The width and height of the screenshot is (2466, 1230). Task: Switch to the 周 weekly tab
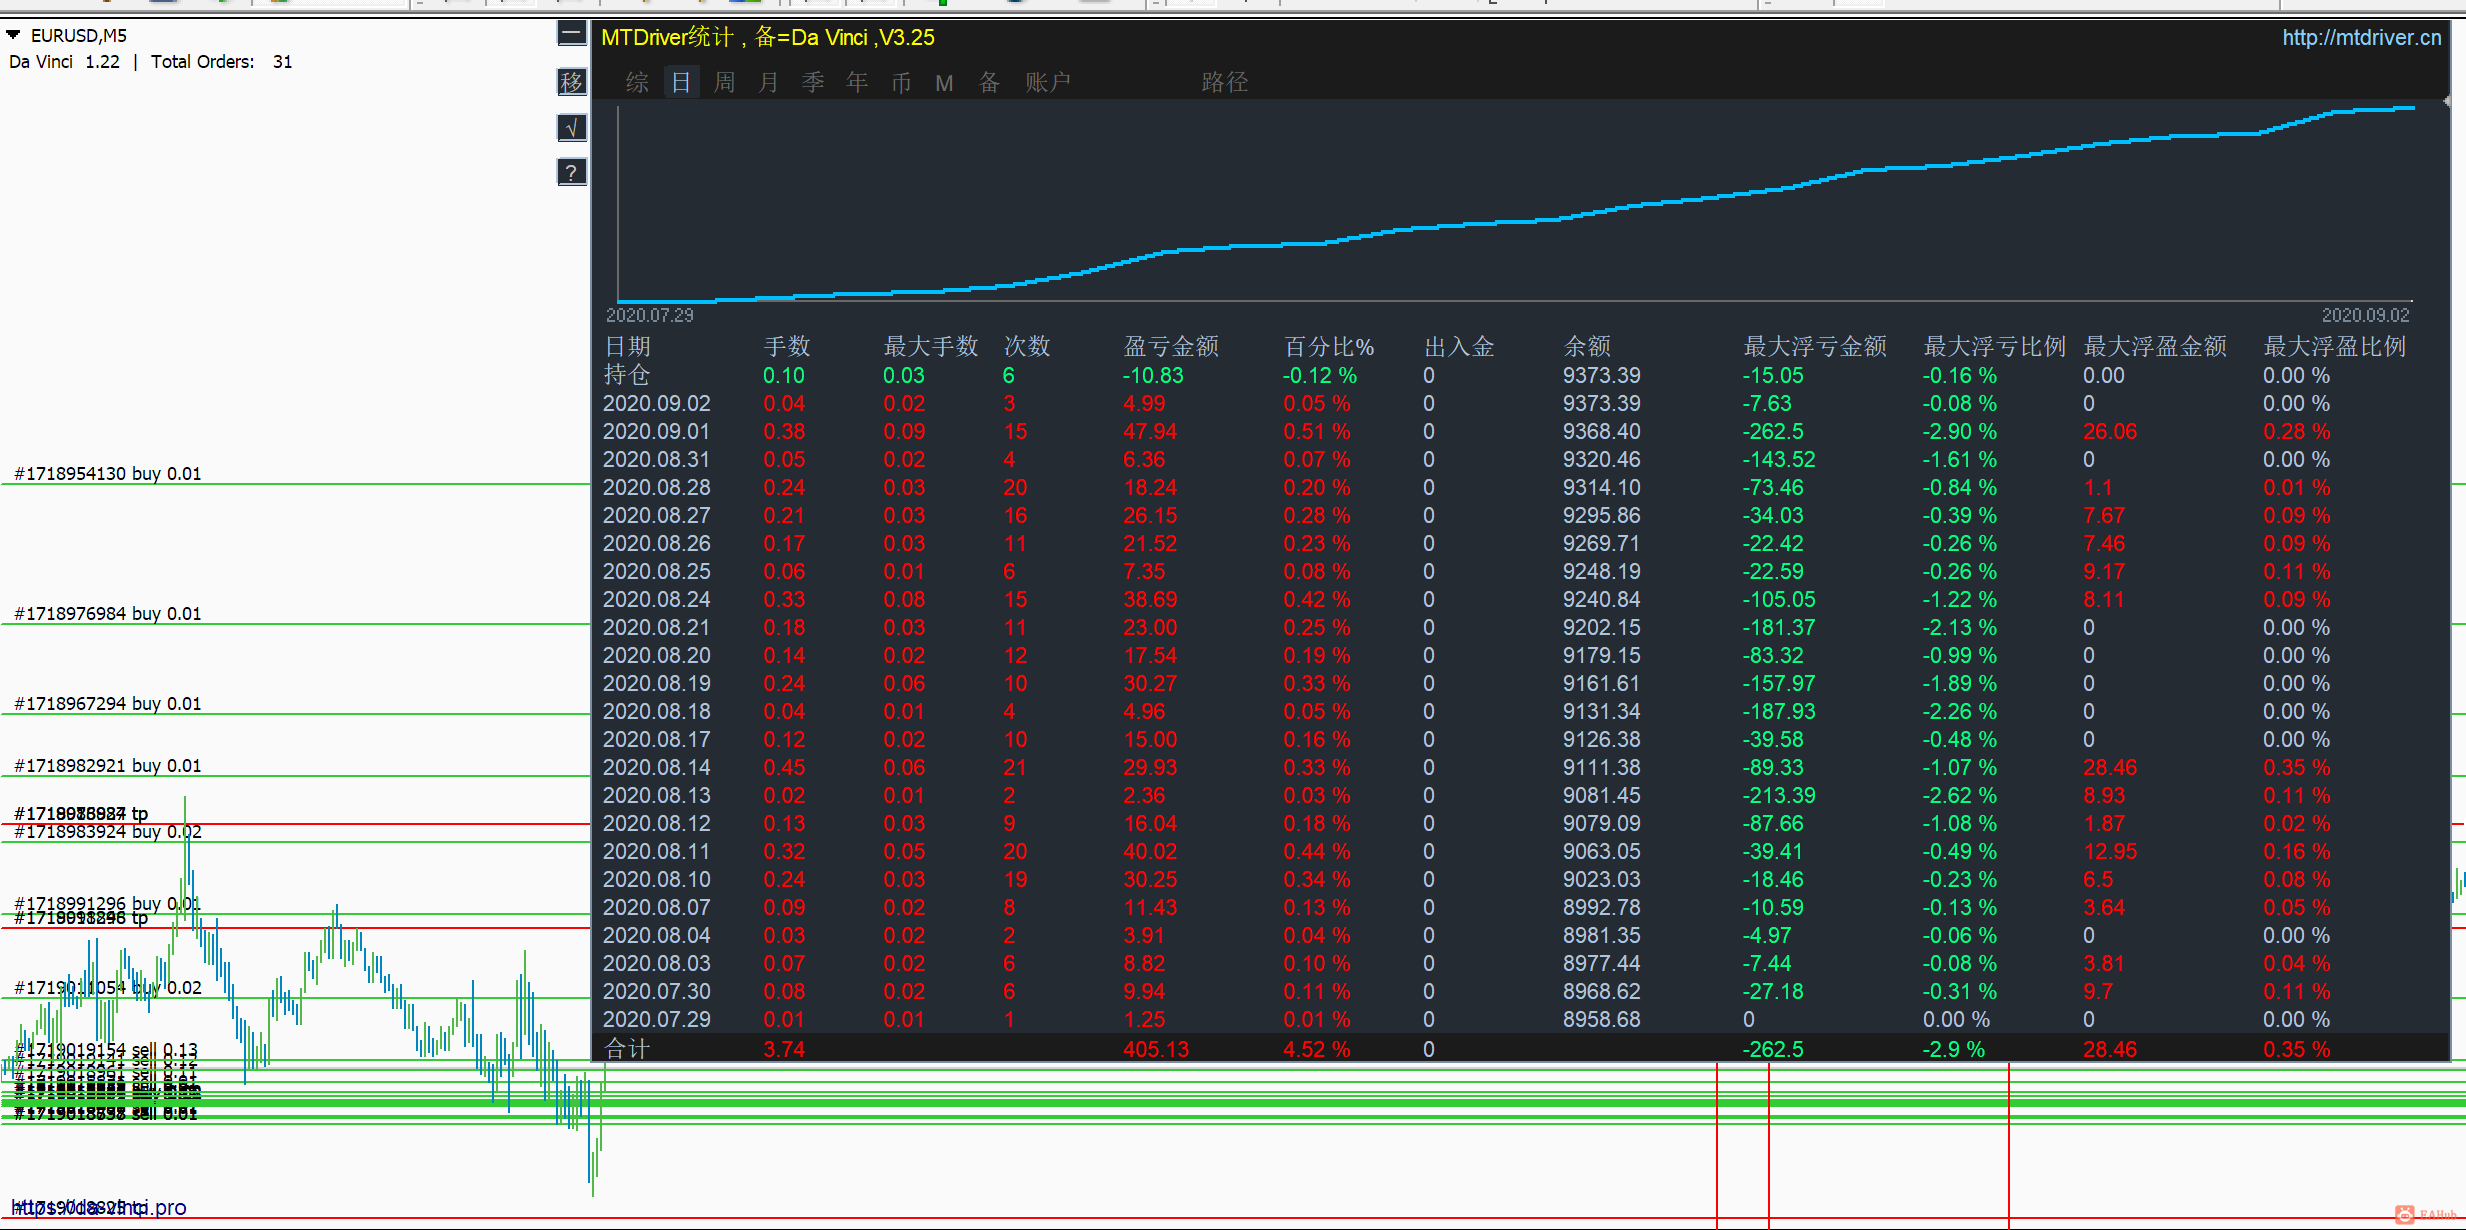click(x=725, y=82)
